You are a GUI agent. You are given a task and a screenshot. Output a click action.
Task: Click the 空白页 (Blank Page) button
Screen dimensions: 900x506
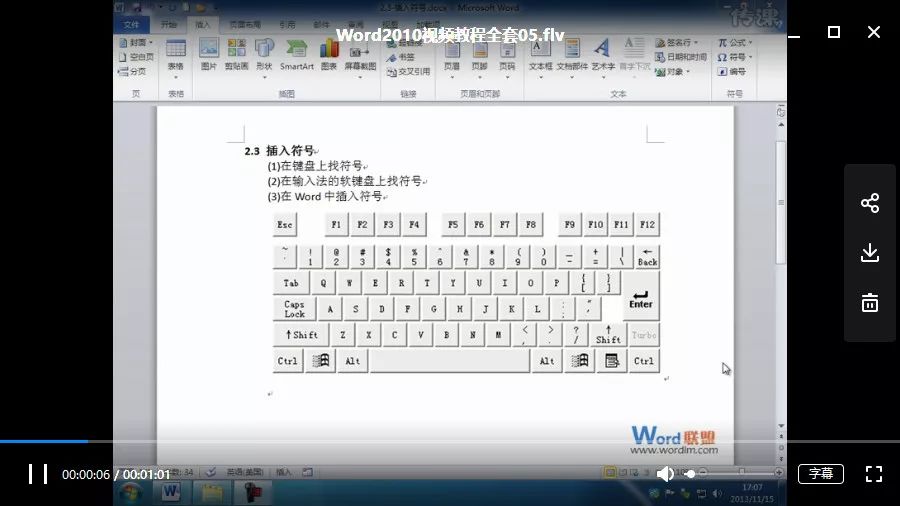pos(136,57)
